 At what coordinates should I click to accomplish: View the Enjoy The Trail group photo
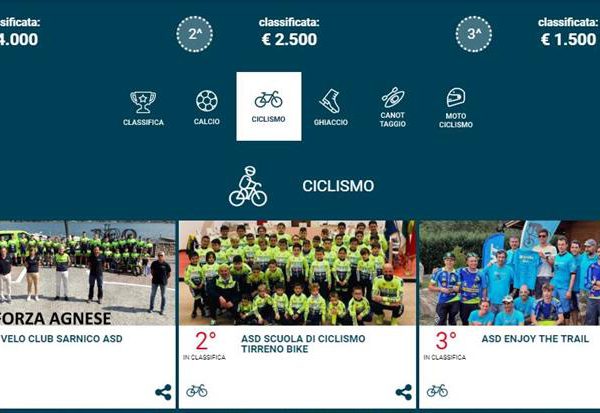tap(510, 273)
